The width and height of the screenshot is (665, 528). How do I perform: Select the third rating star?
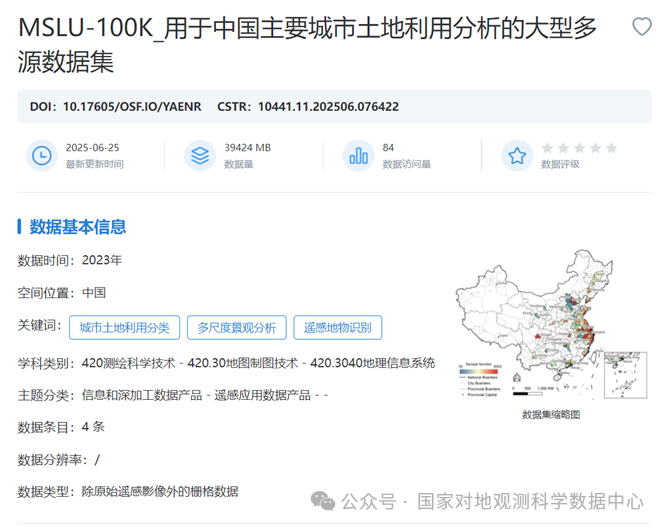579,148
